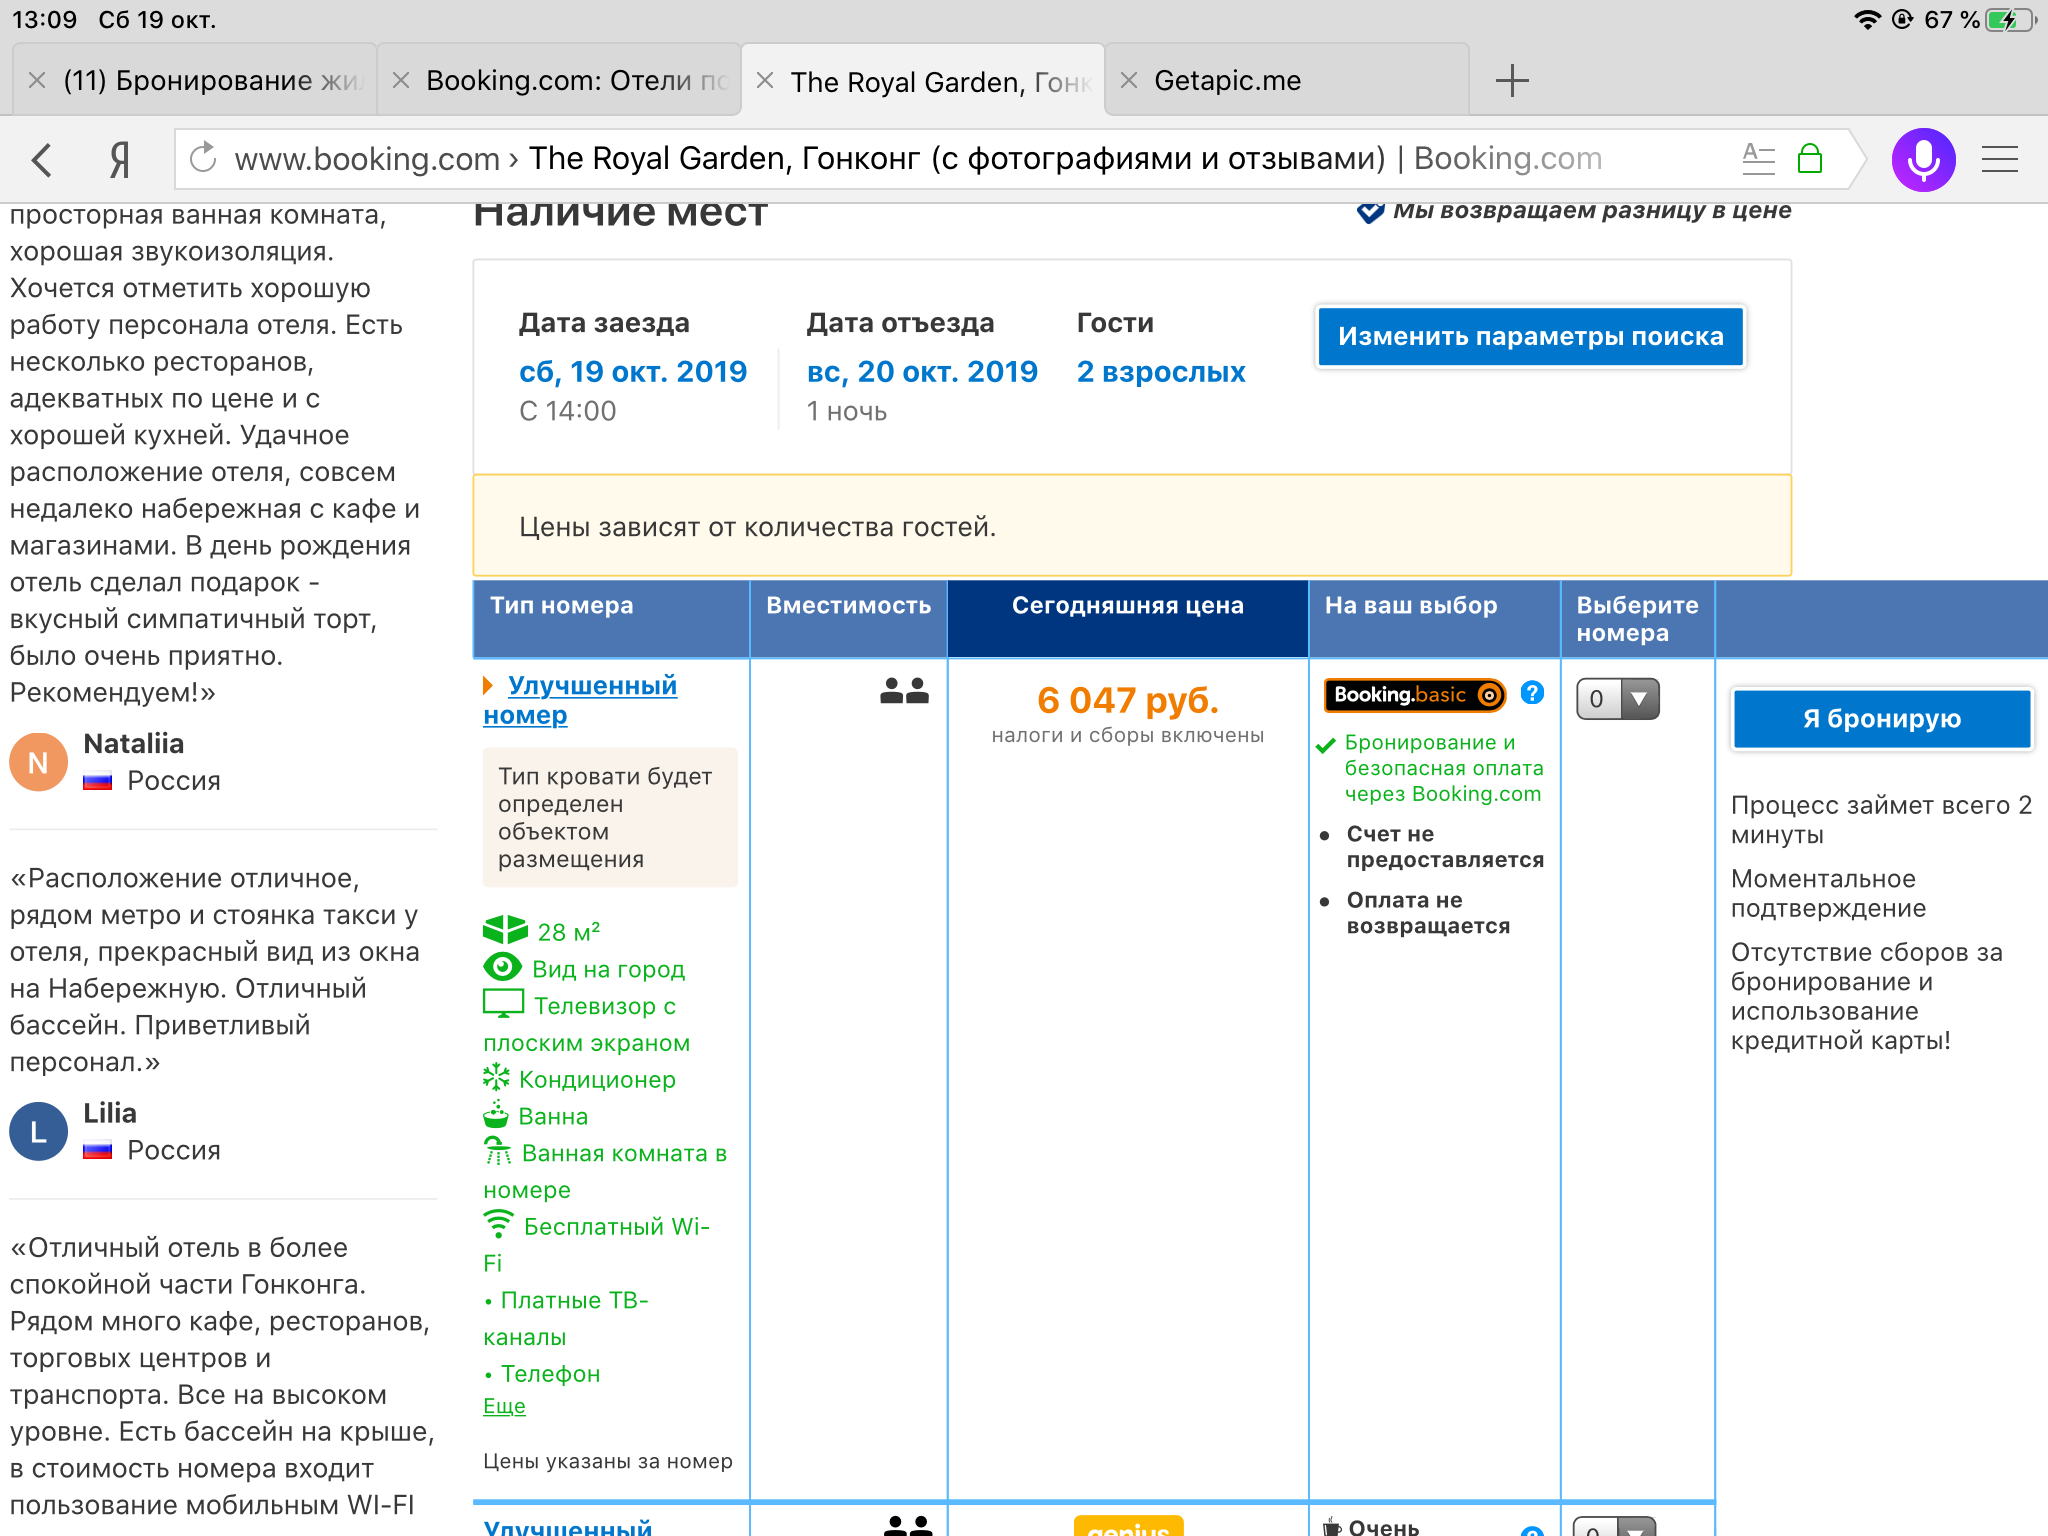The height and width of the screenshot is (1536, 2048).
Task: Click the price 6 047 руб.
Action: click(1127, 700)
